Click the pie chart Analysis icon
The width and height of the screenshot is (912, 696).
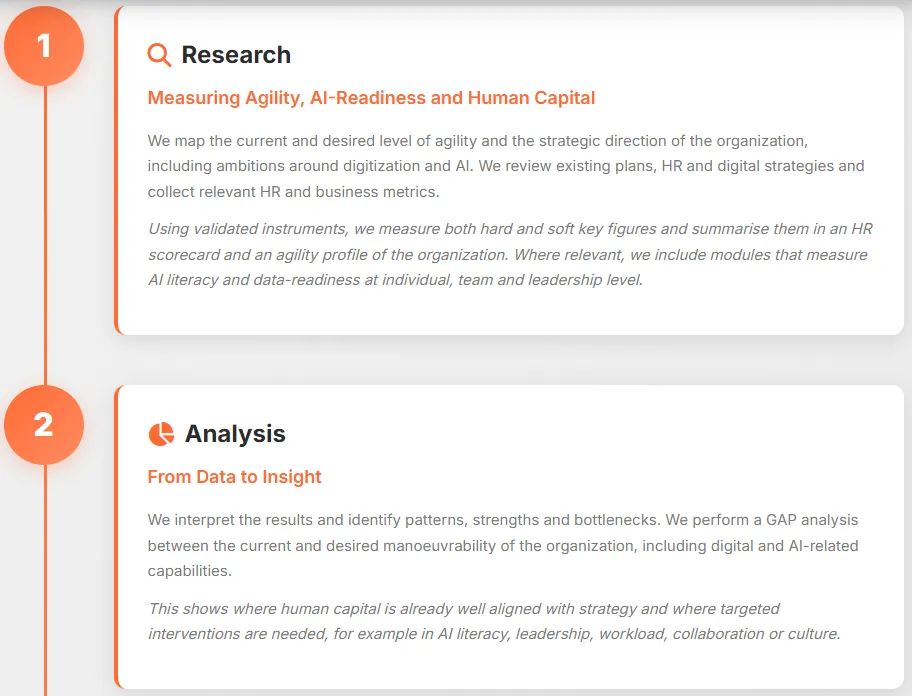tap(161, 434)
